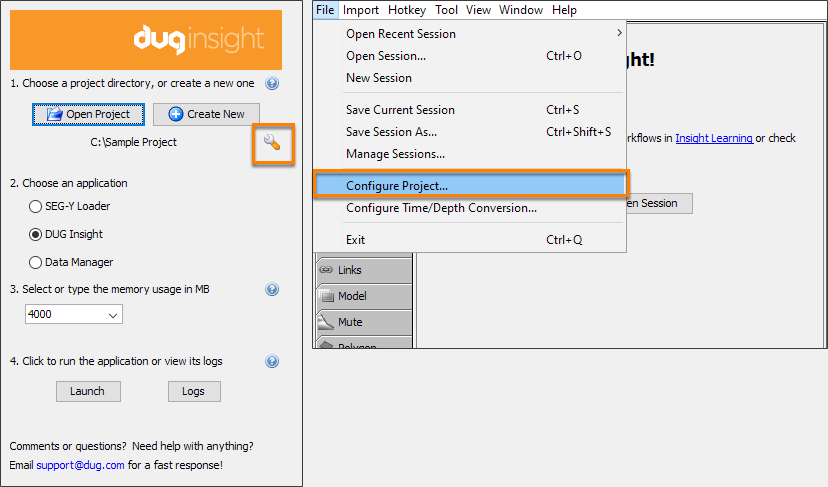Open the Help menu

coord(564,10)
